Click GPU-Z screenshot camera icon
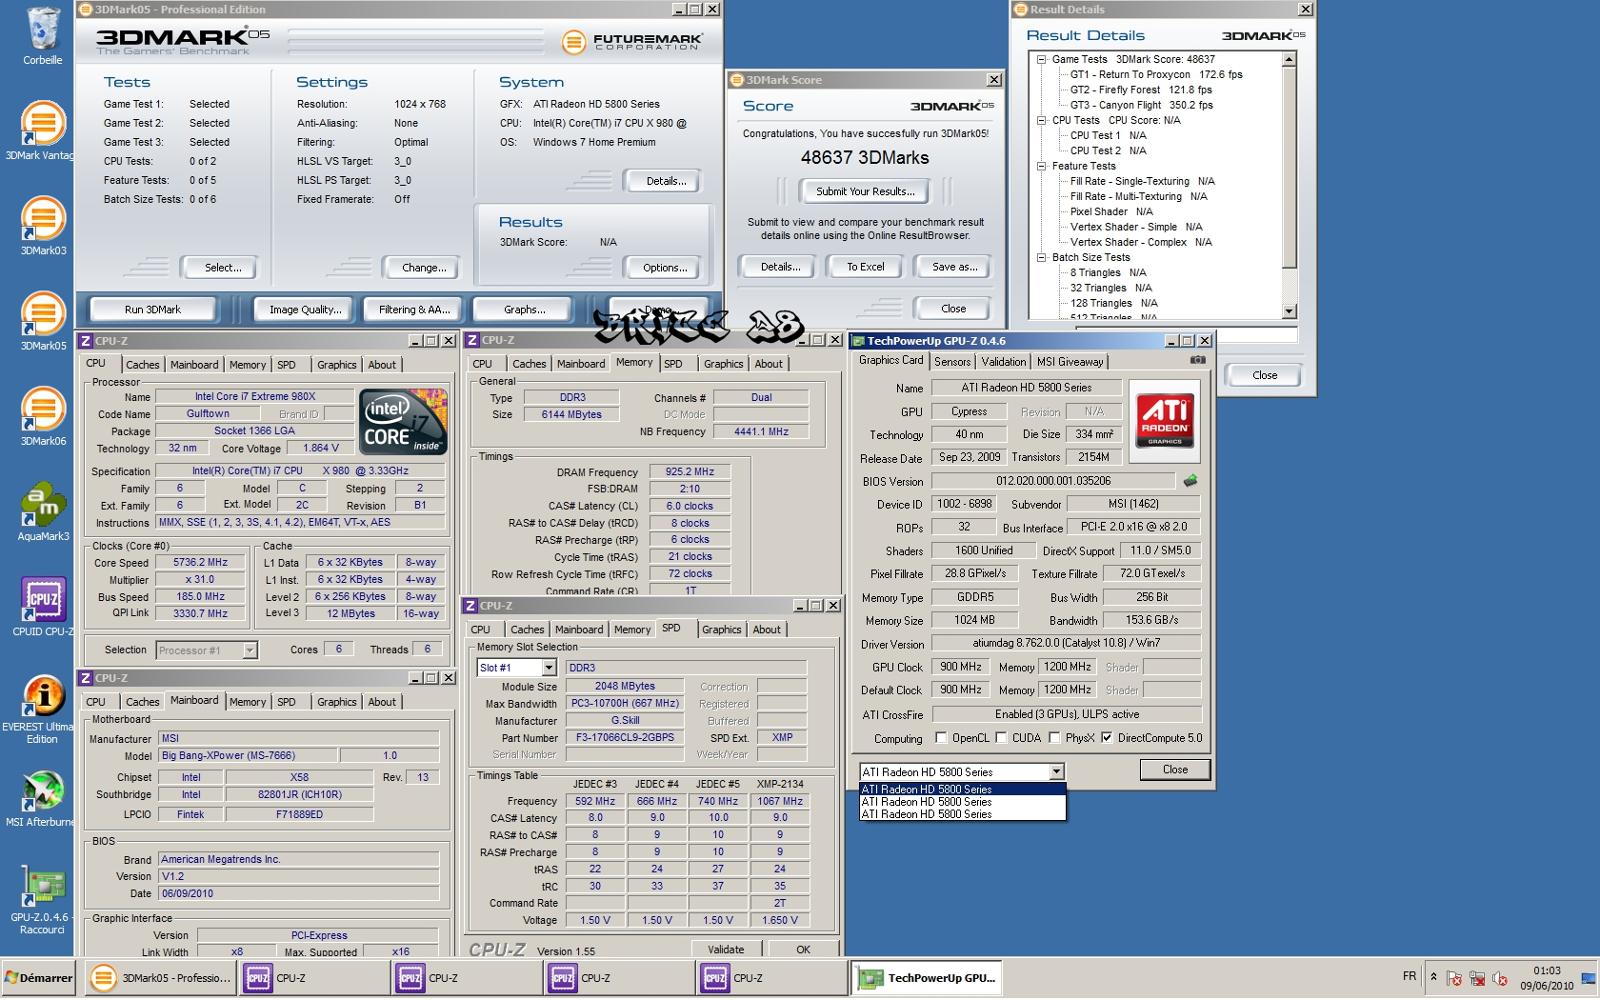 1197,360
